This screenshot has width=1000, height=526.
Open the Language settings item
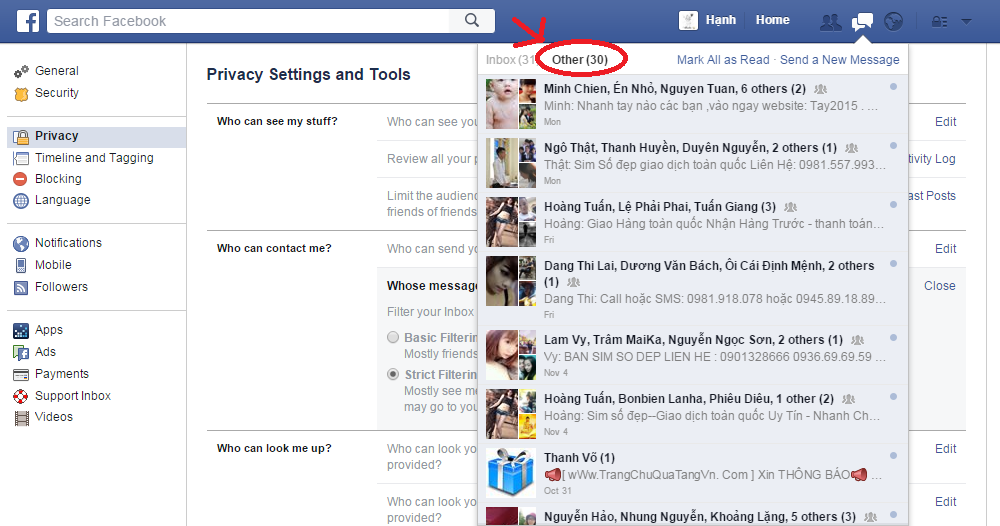pos(62,200)
